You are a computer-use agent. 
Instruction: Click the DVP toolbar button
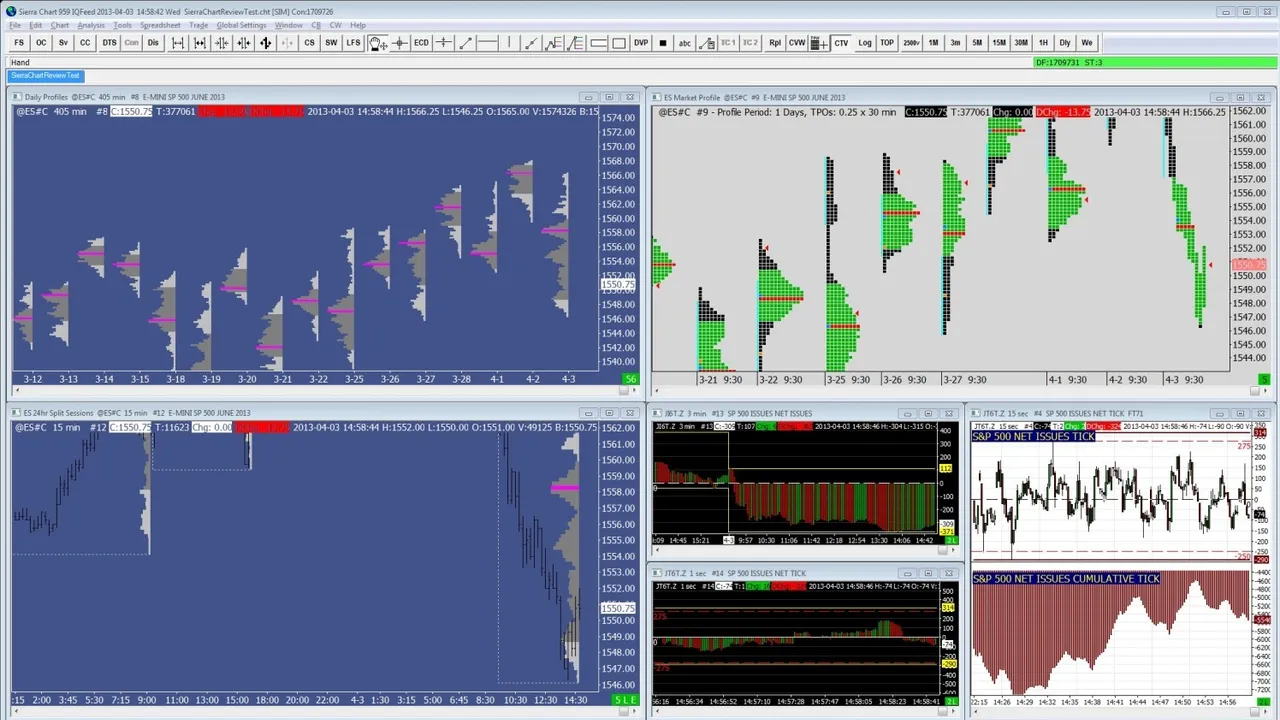[641, 43]
